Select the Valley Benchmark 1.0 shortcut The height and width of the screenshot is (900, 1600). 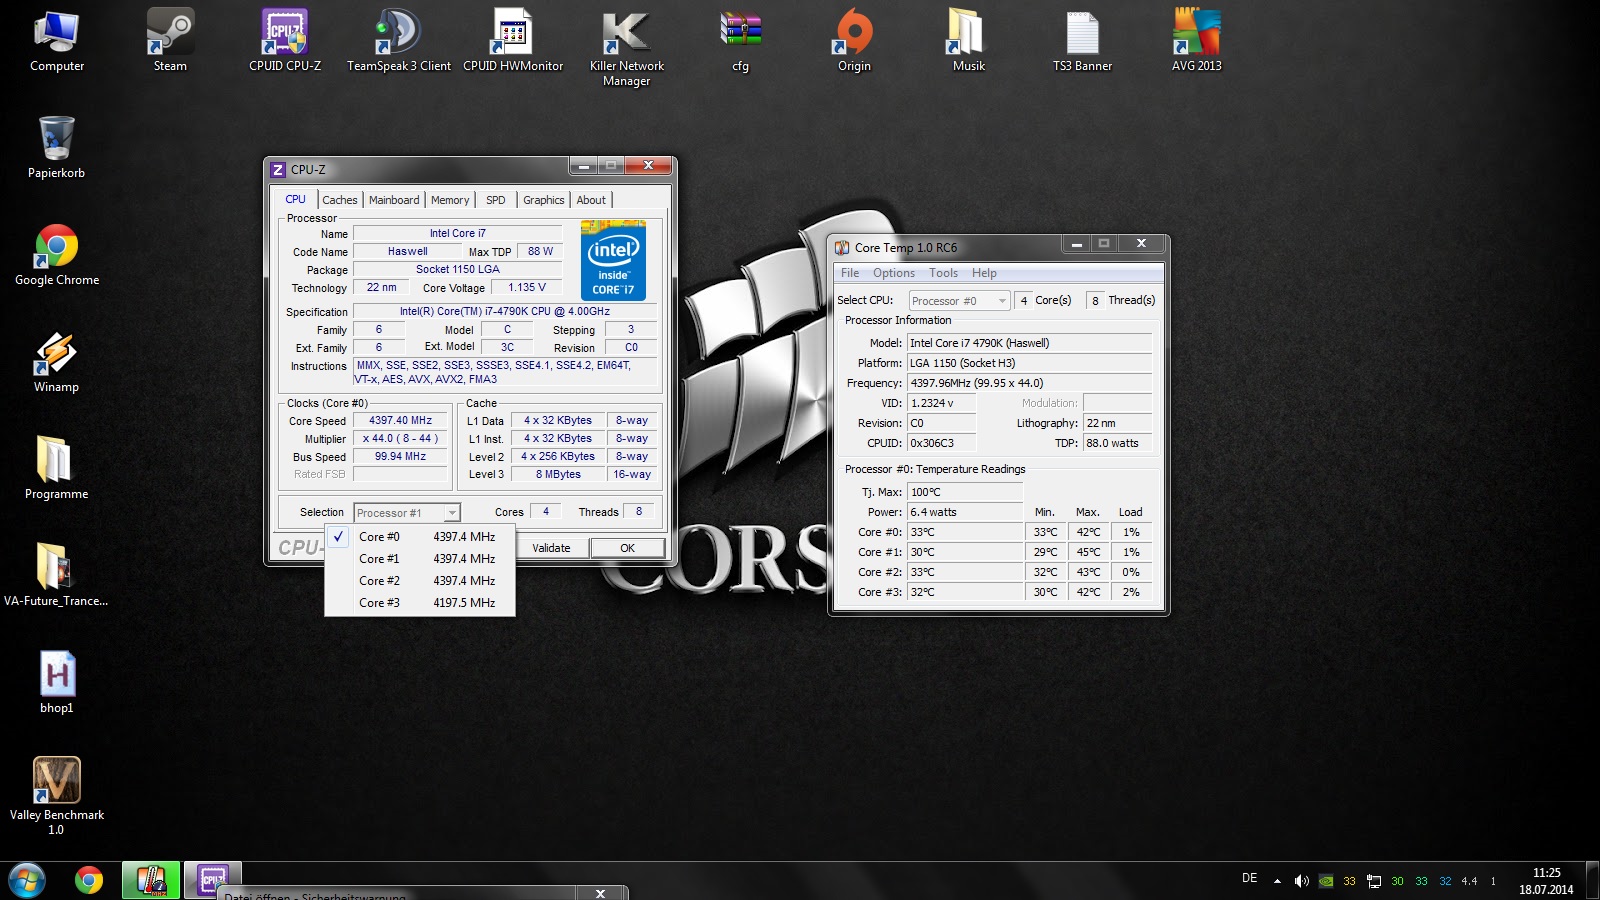pos(57,796)
